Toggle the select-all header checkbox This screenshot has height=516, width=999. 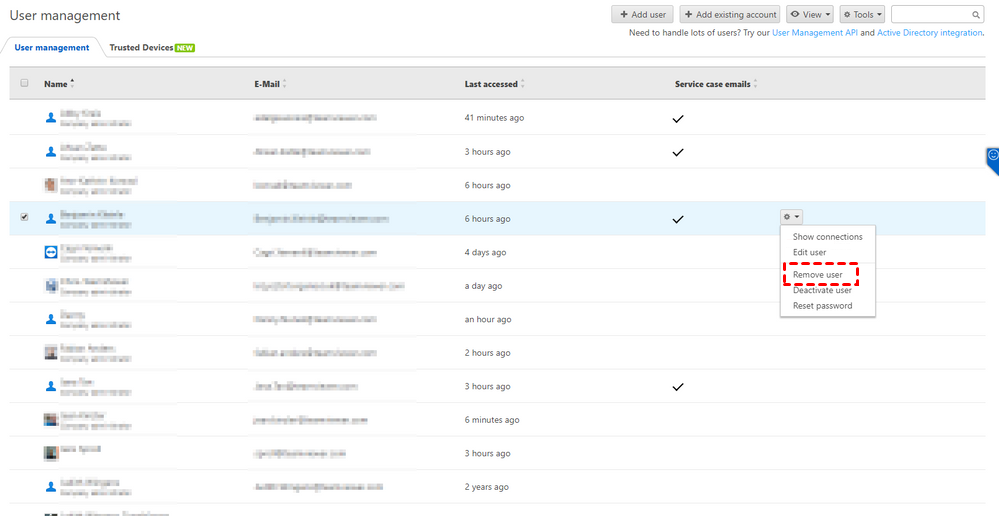[x=24, y=83]
